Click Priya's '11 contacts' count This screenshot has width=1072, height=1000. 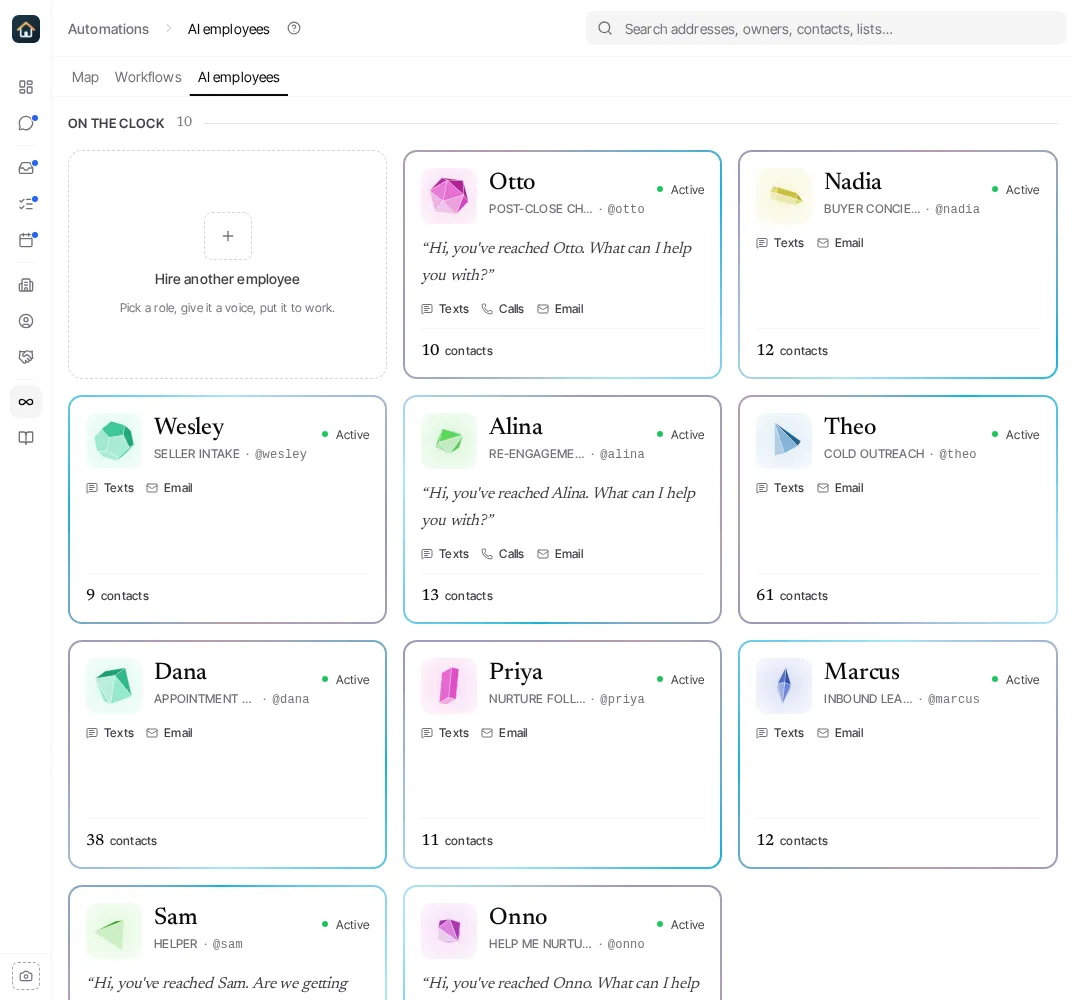[x=457, y=841]
